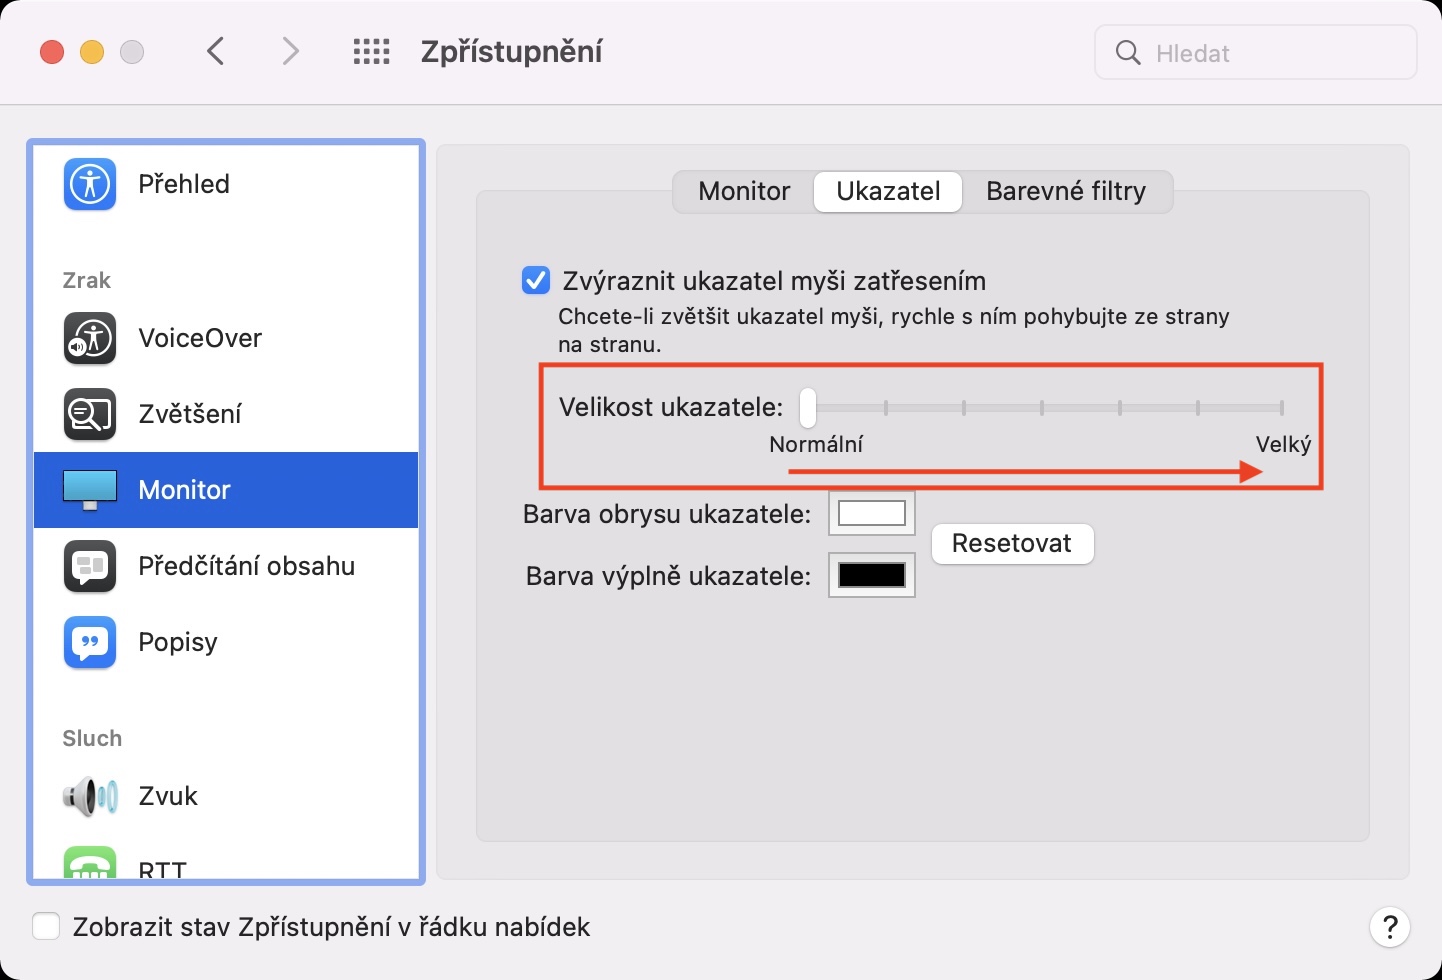Open the Barva obrysu ukazatele color well
Screen dimensions: 1442x980
pyautogui.click(x=872, y=514)
